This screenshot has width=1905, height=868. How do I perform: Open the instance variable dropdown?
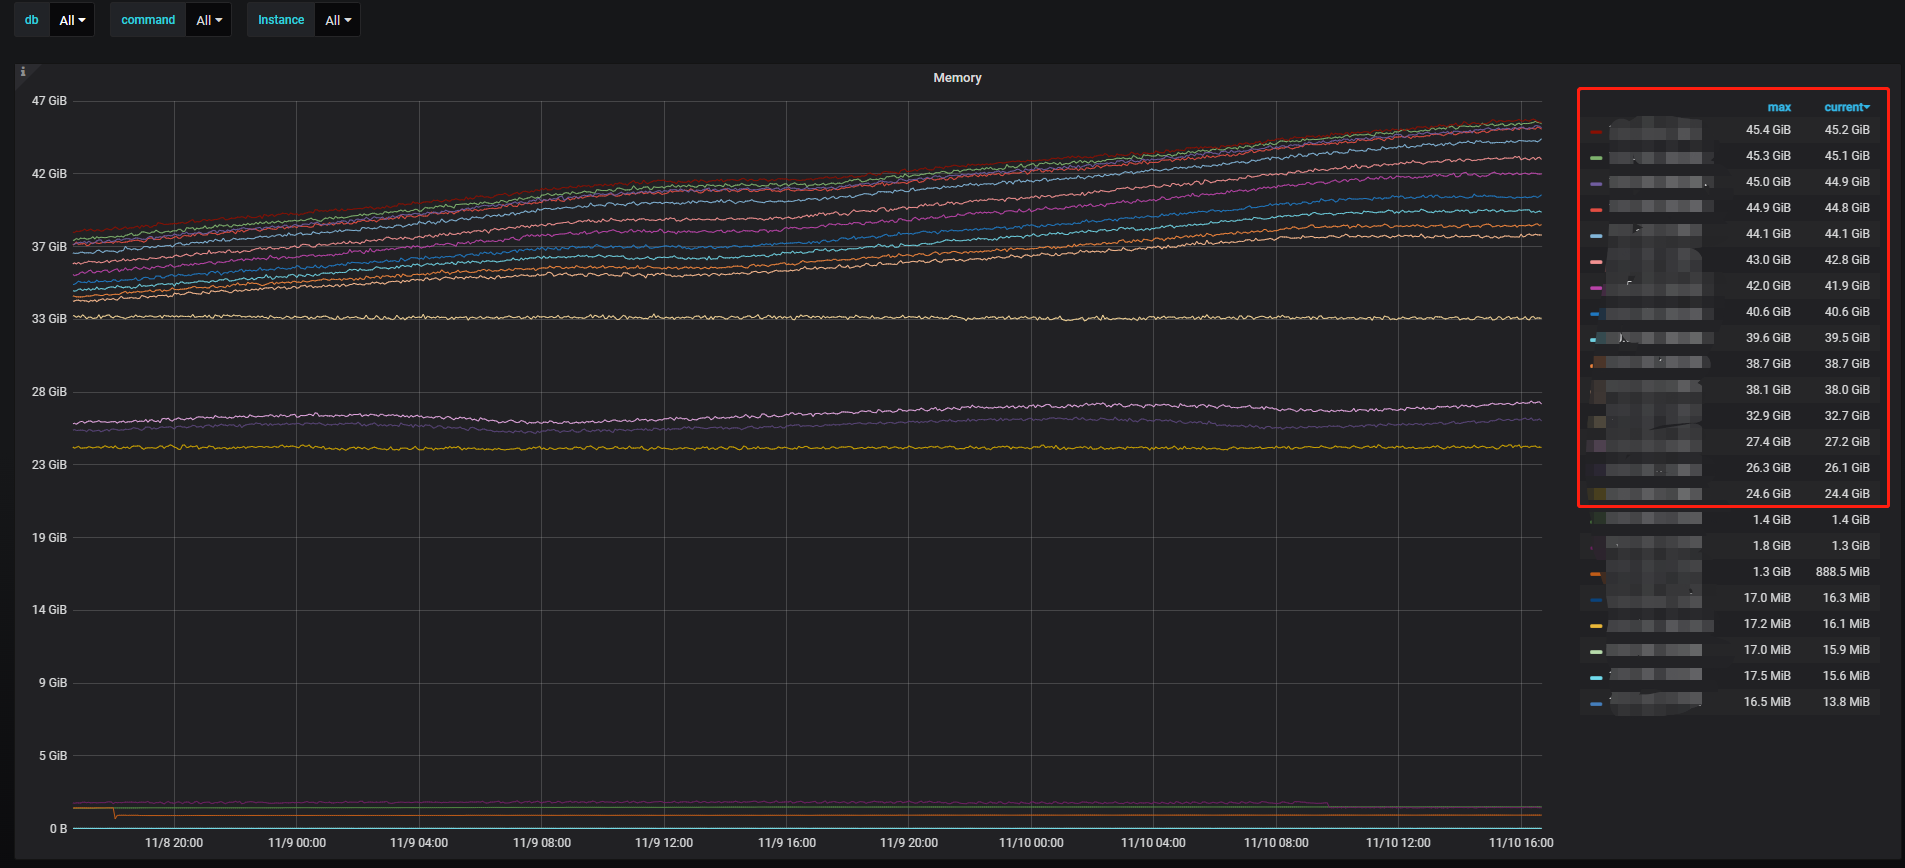[x=338, y=20]
